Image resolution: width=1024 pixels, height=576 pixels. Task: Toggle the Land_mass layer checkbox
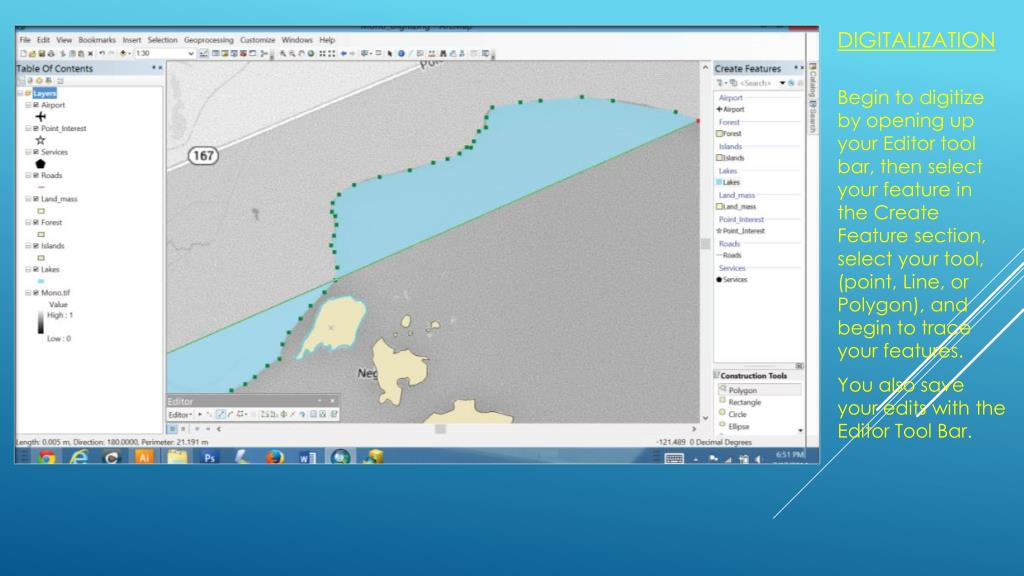(36, 199)
